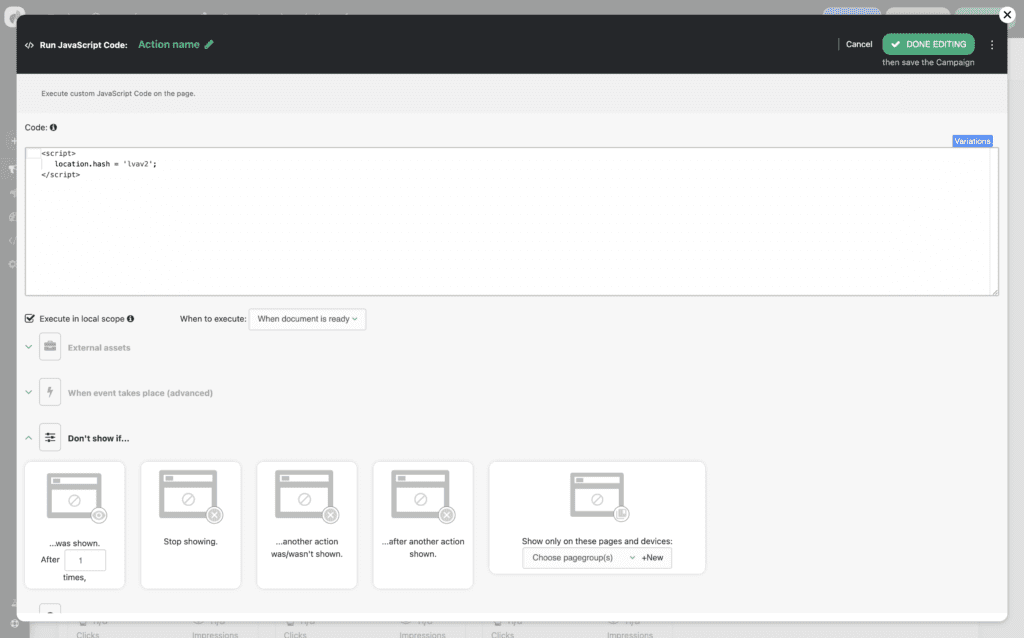
Task: Click the 'Stop showing' card icon
Action: click(190, 494)
